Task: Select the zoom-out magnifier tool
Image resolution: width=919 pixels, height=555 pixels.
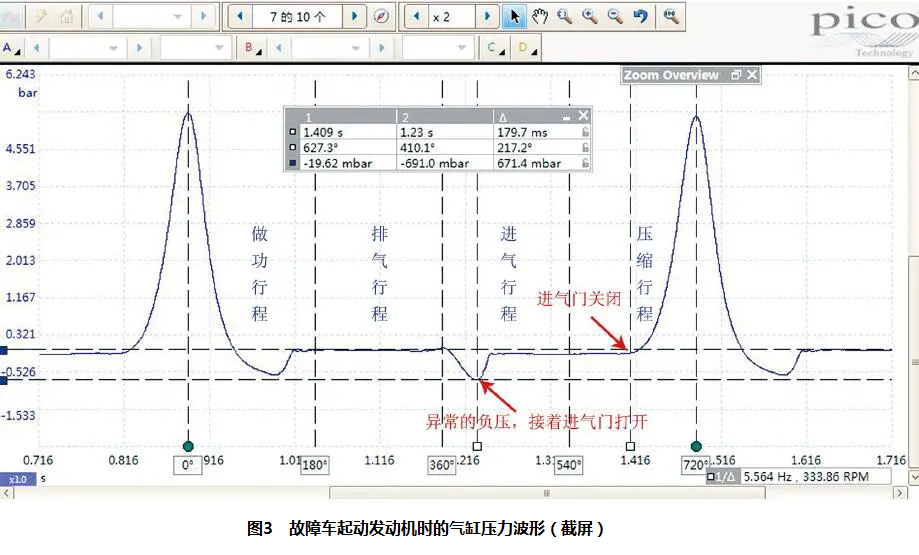Action: pos(615,16)
